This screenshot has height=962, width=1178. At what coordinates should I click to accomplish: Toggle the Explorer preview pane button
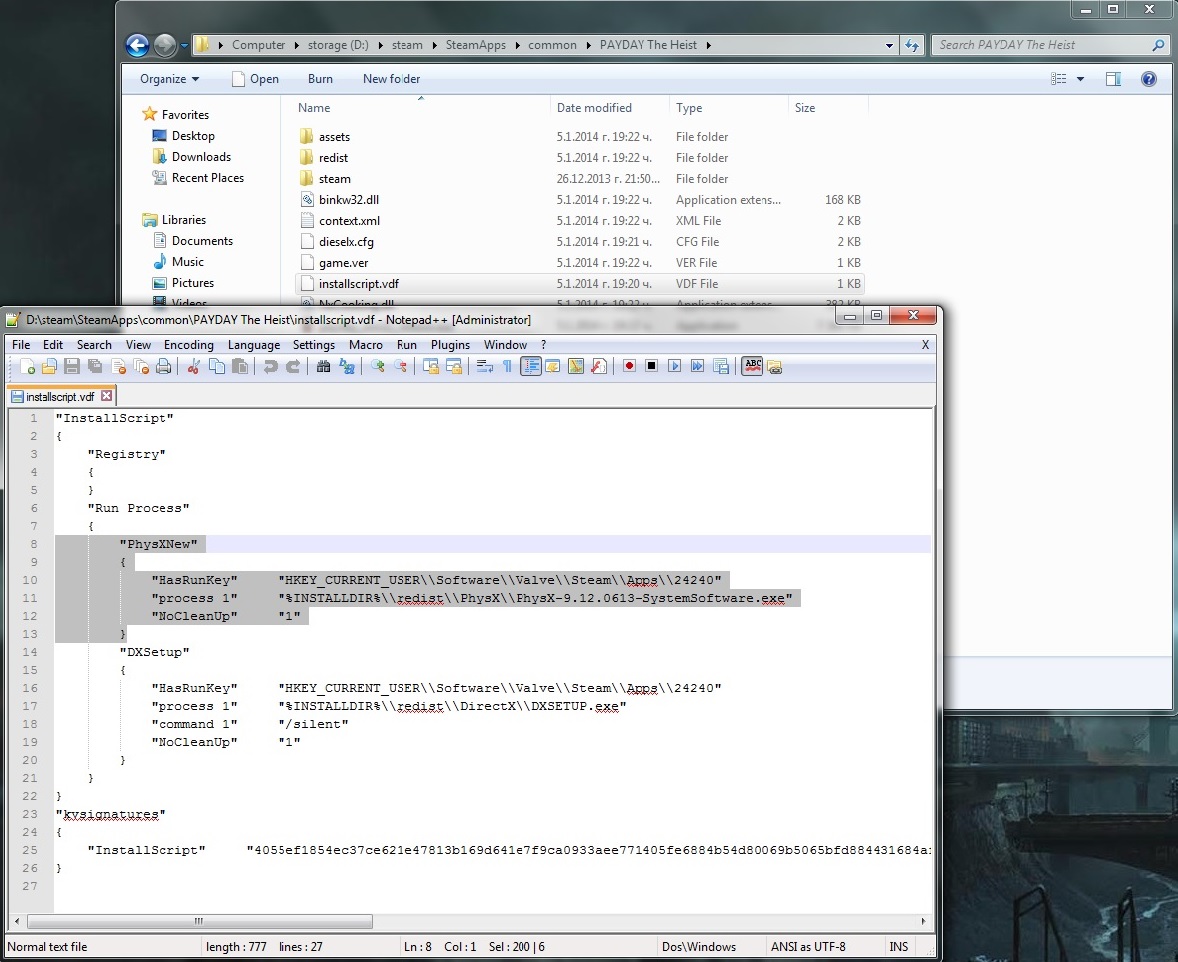1113,79
